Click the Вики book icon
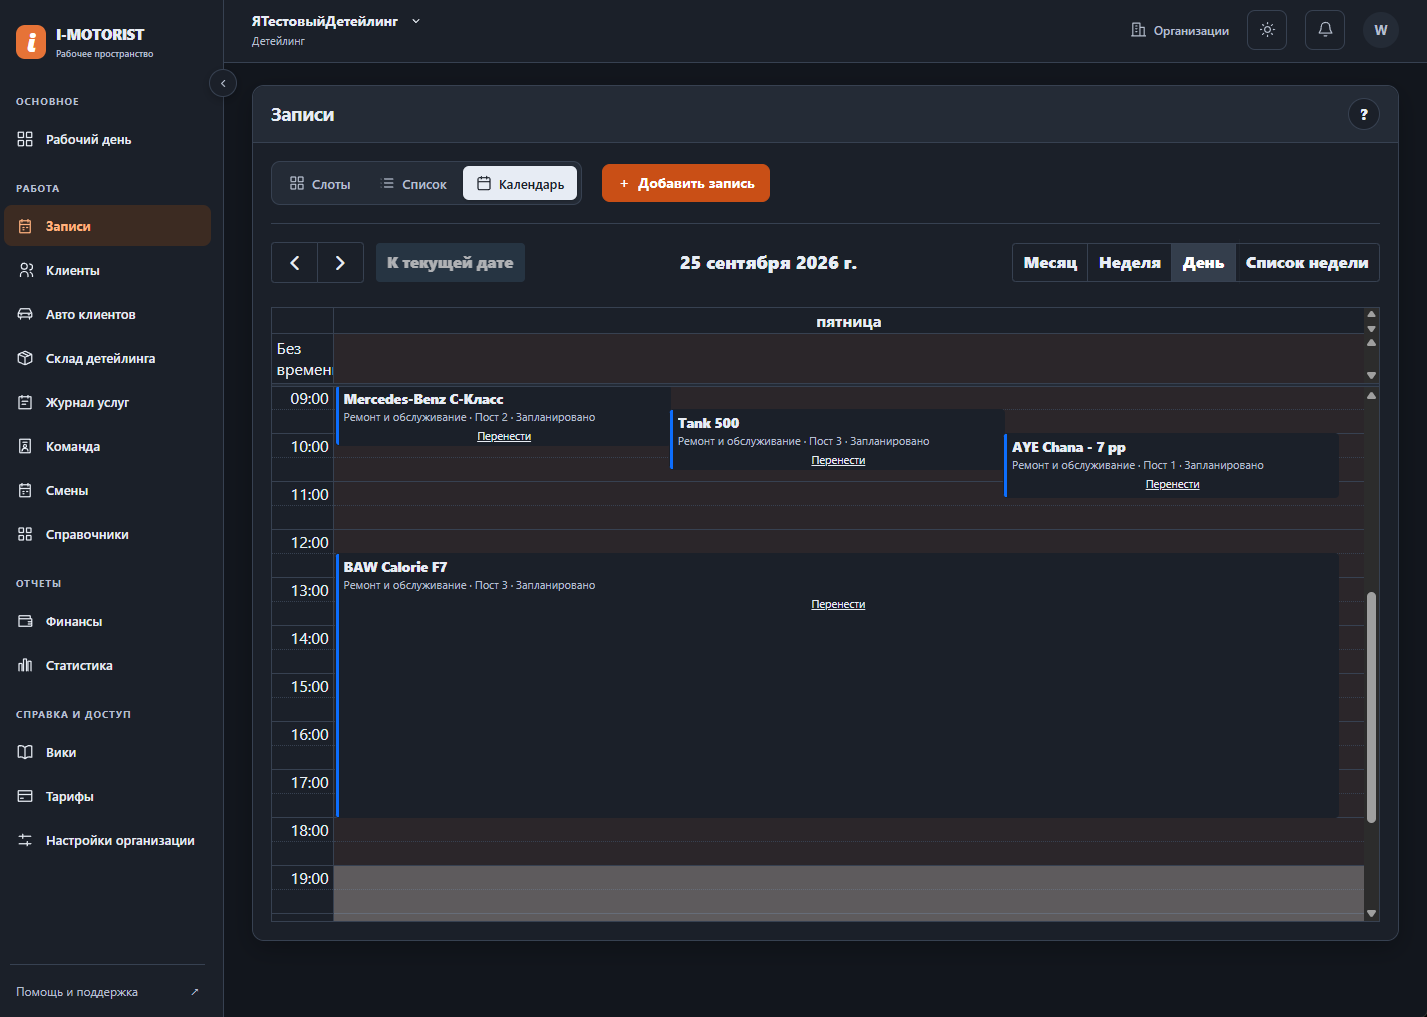 (x=25, y=752)
